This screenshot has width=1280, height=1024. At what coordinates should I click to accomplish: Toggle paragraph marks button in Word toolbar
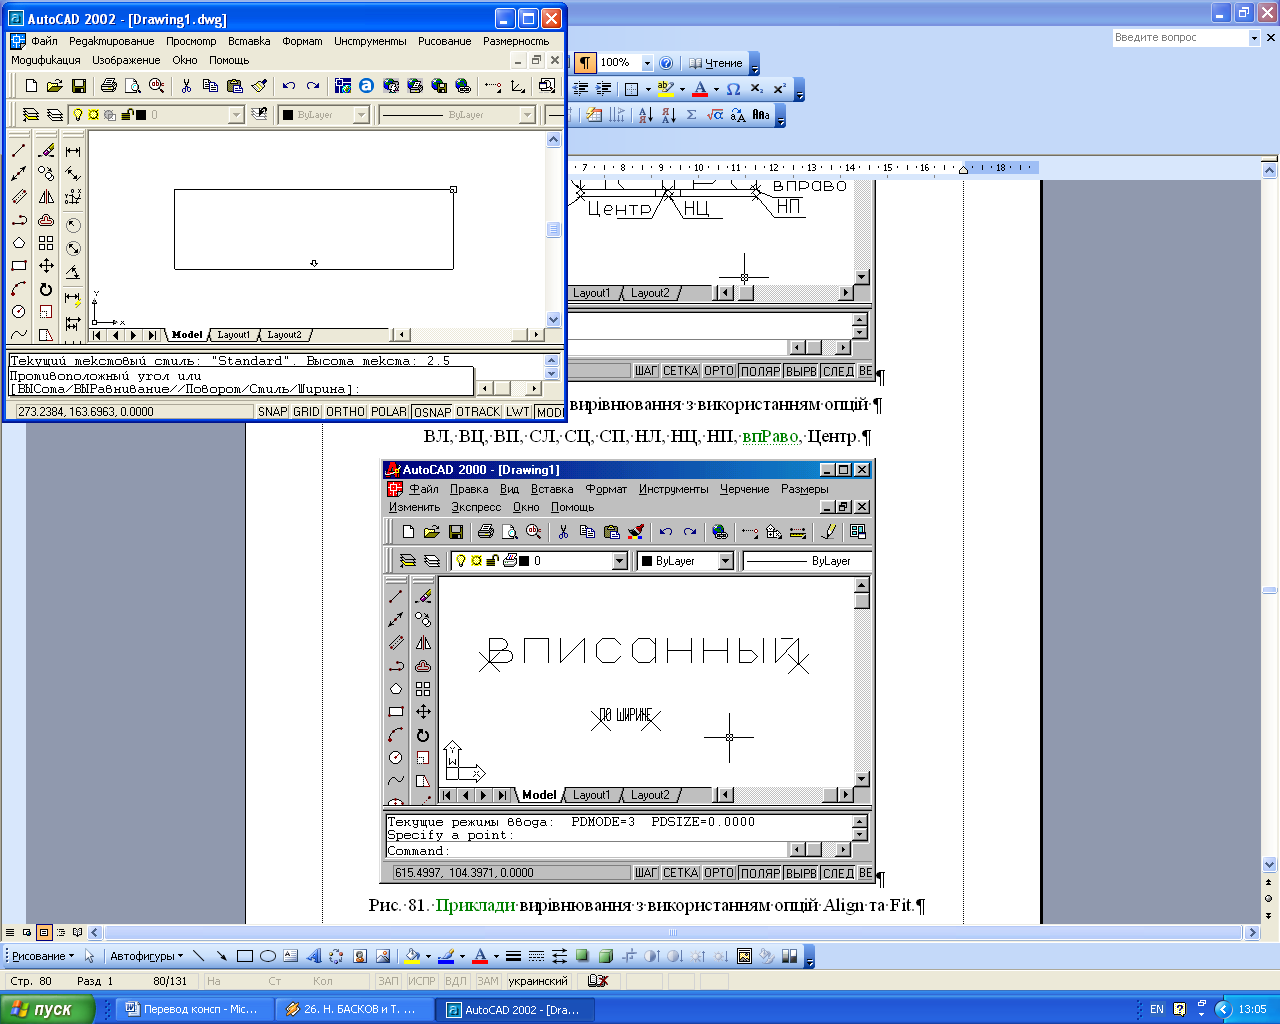[x=585, y=63]
